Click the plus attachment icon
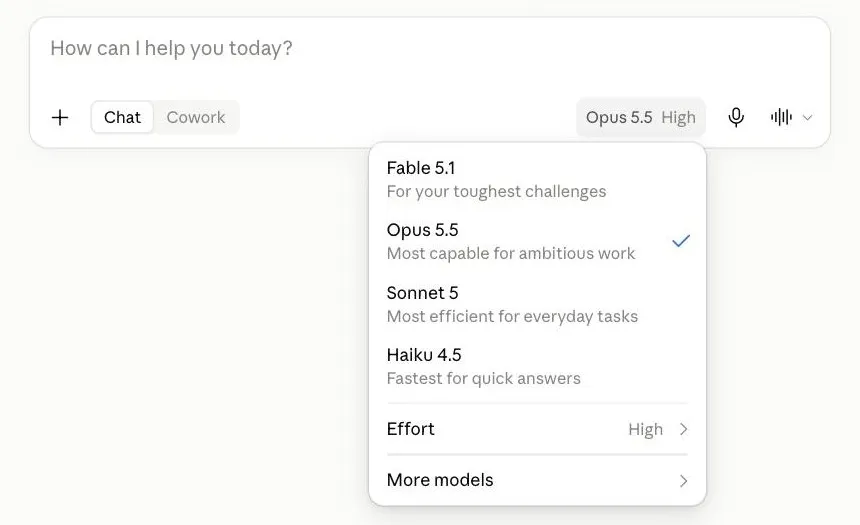The image size is (860, 525). click(60, 117)
